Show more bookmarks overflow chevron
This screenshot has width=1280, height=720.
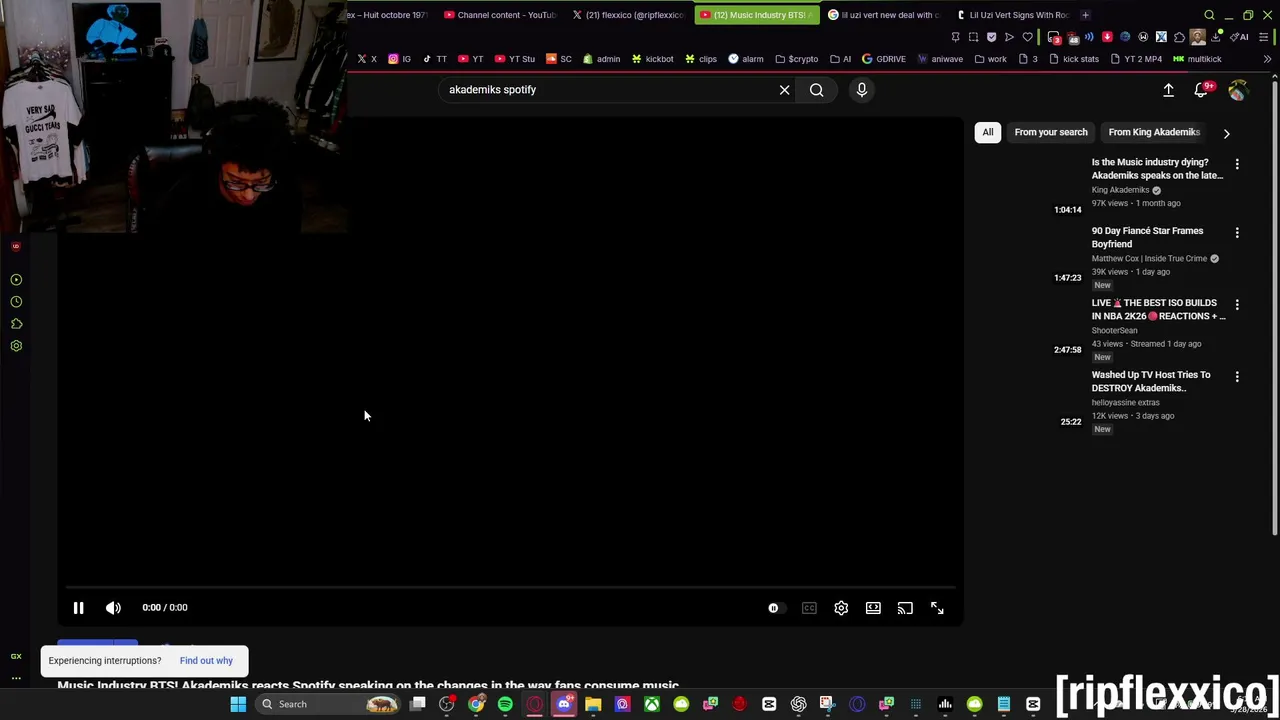[1267, 59]
